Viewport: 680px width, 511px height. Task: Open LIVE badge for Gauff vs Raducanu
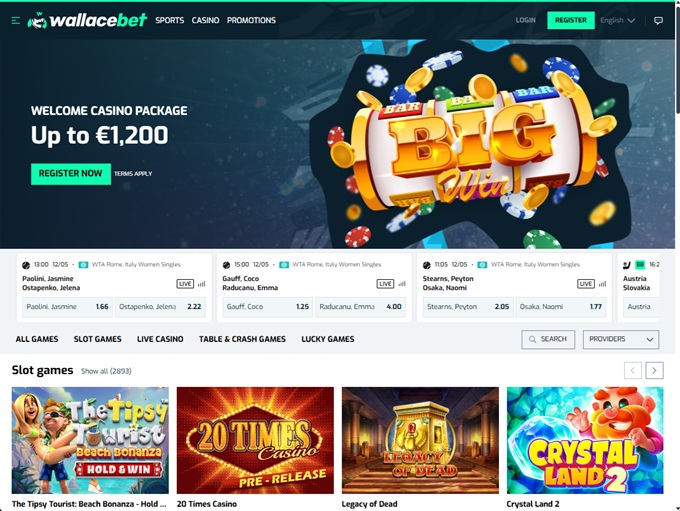(x=386, y=284)
